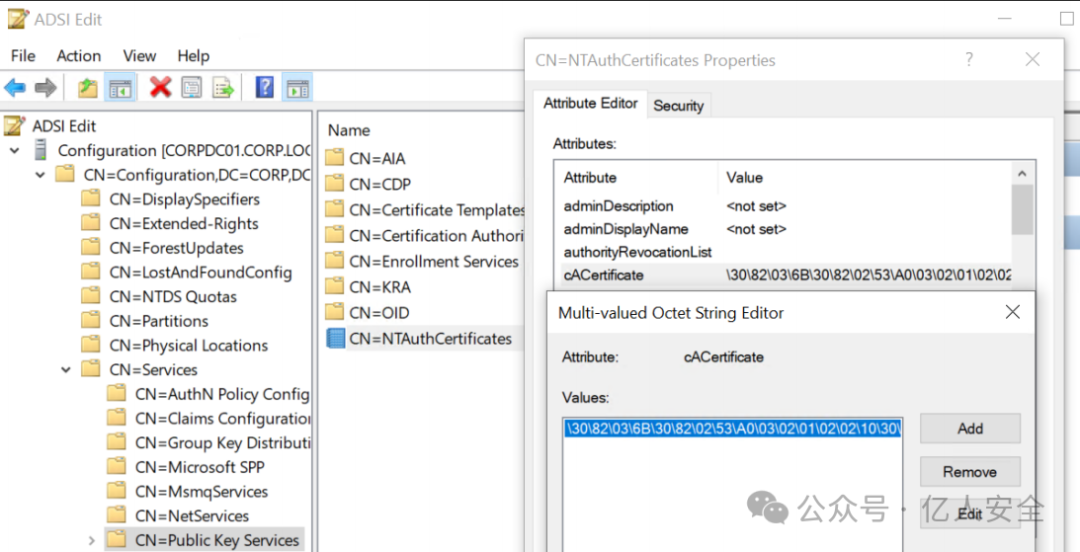The height and width of the screenshot is (552, 1080).
Task: Open Properties via the toolbar sheet icon
Action: [x=191, y=88]
